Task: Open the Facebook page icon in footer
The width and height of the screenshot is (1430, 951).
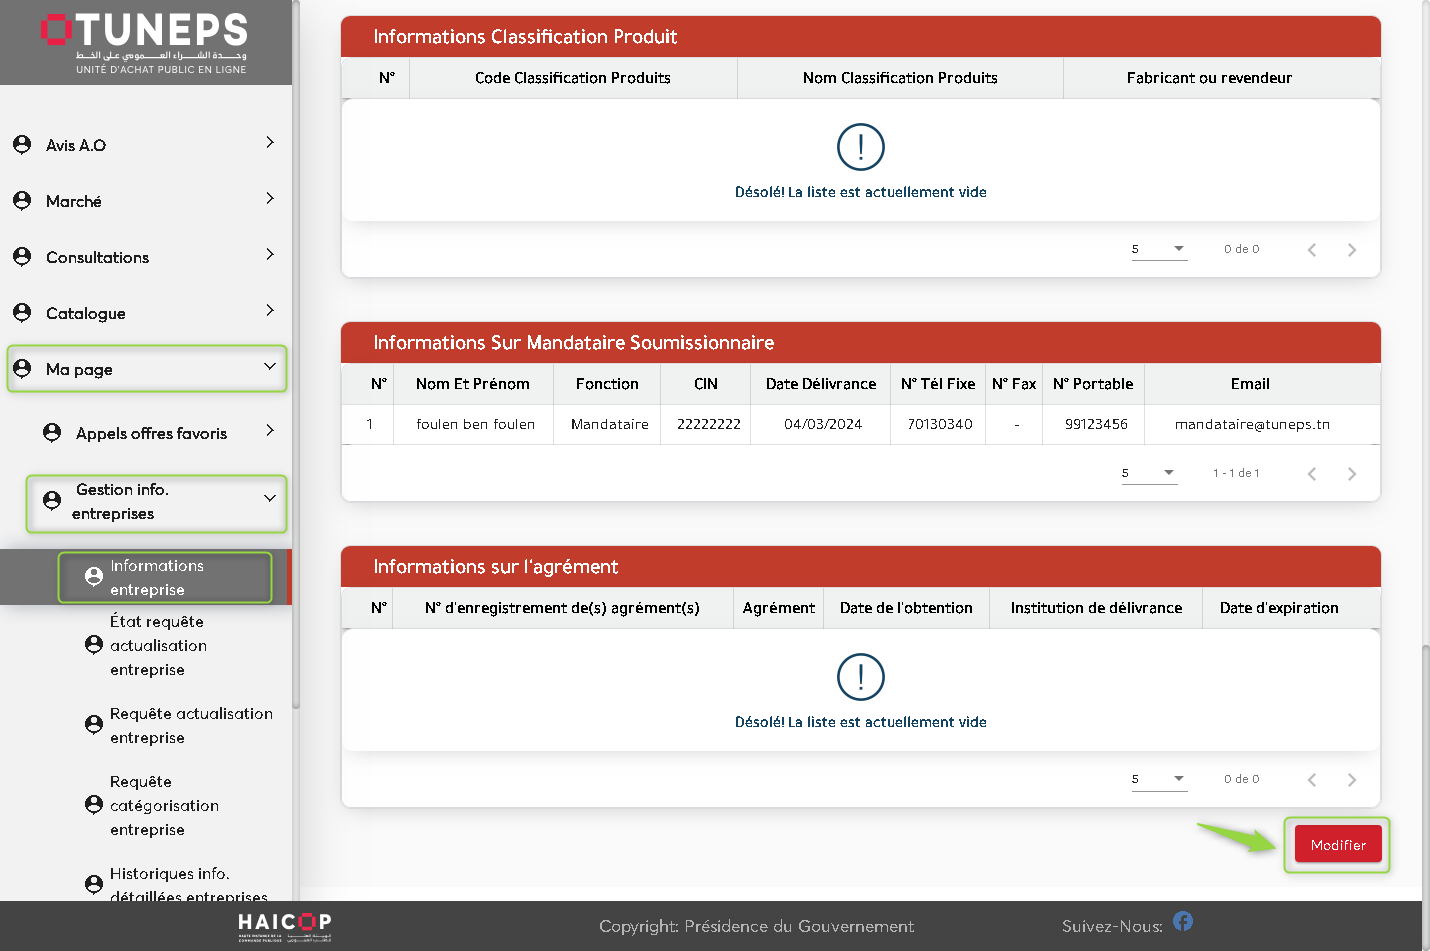Action: pos(1183,921)
